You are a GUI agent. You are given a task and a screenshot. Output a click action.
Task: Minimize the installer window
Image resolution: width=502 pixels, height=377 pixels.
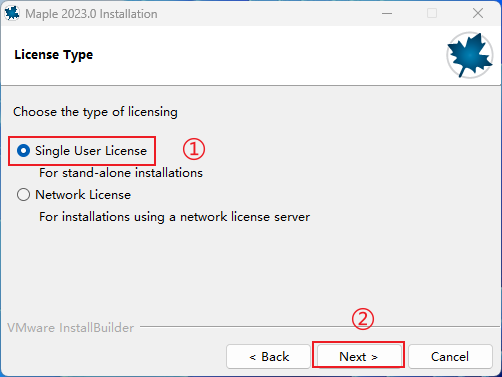pos(387,14)
